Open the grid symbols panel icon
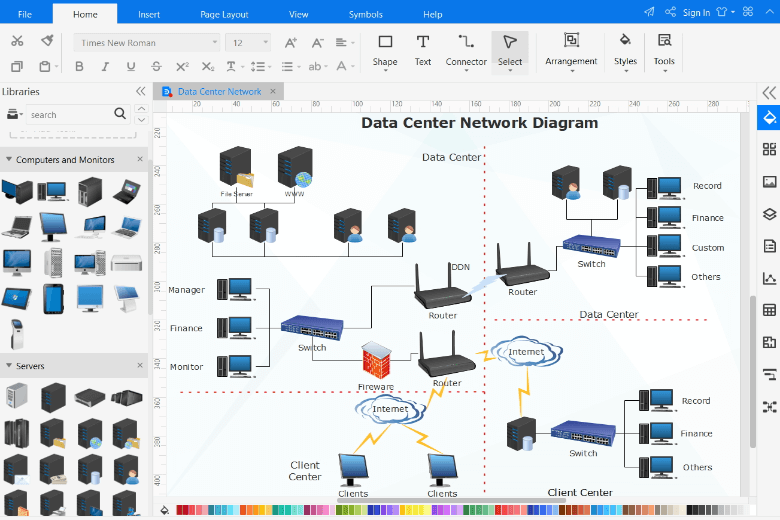The image size is (780, 520). pos(770,149)
